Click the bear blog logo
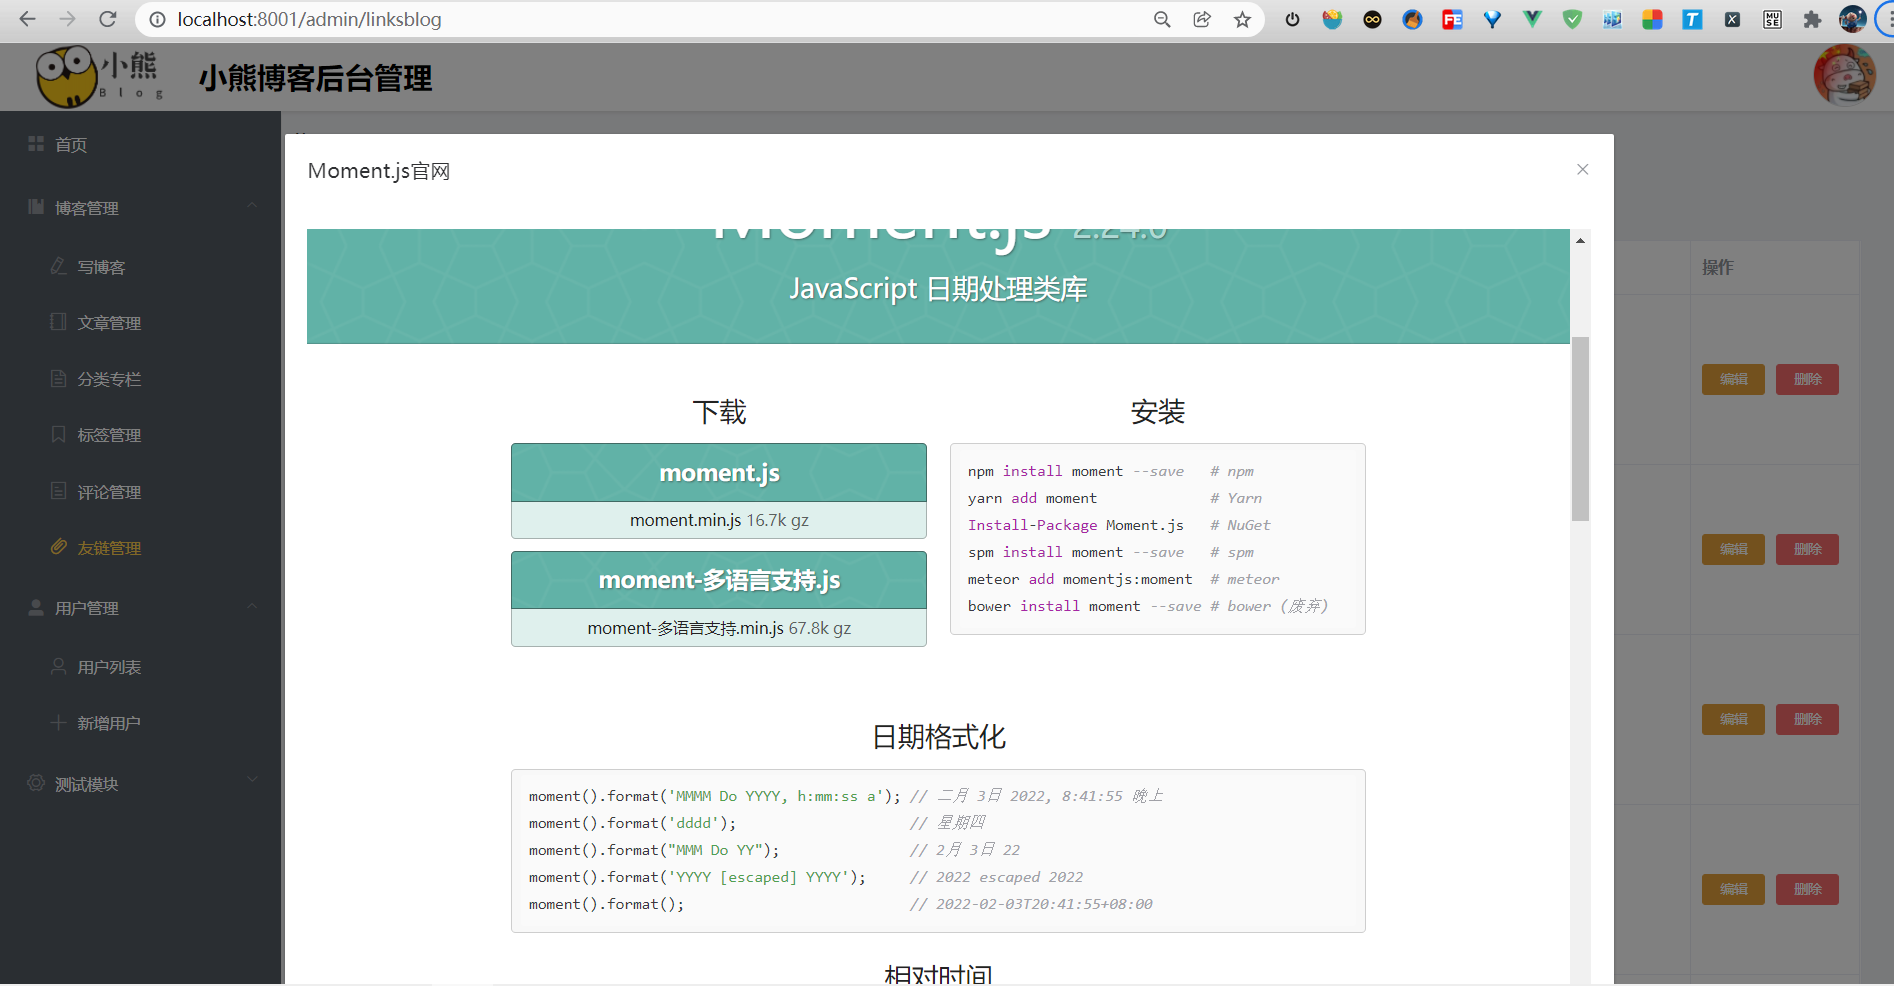The image size is (1894, 986). (99, 76)
